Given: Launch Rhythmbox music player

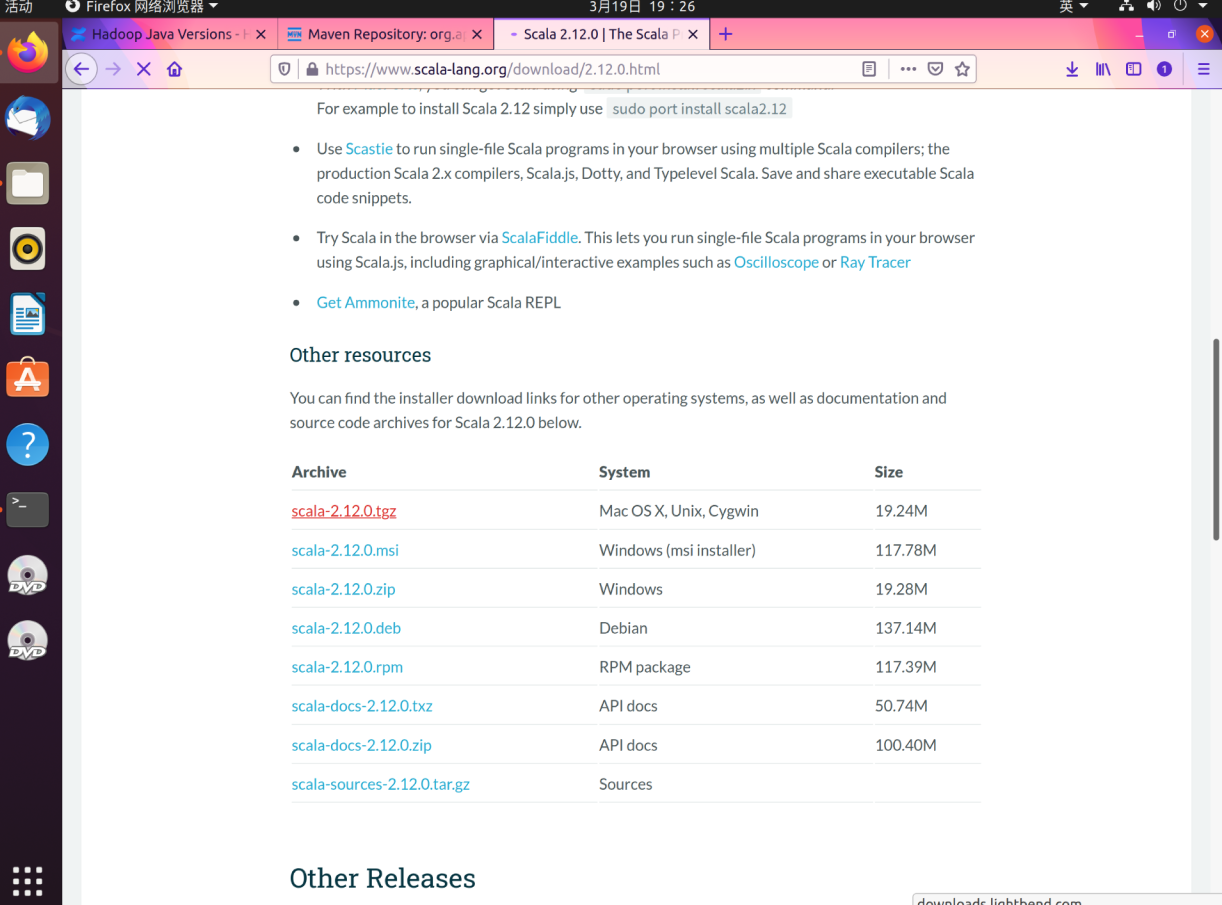Looking at the screenshot, I should 28,248.
